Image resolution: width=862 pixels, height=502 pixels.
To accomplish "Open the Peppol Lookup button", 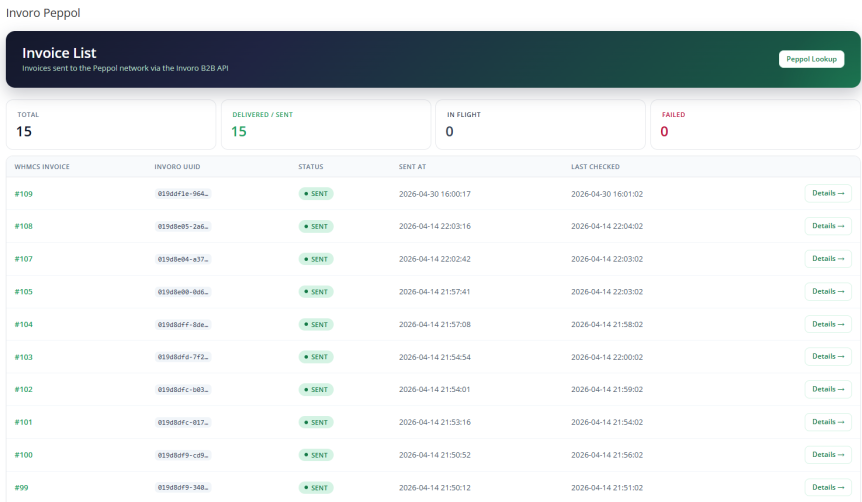I will point(811,59).
